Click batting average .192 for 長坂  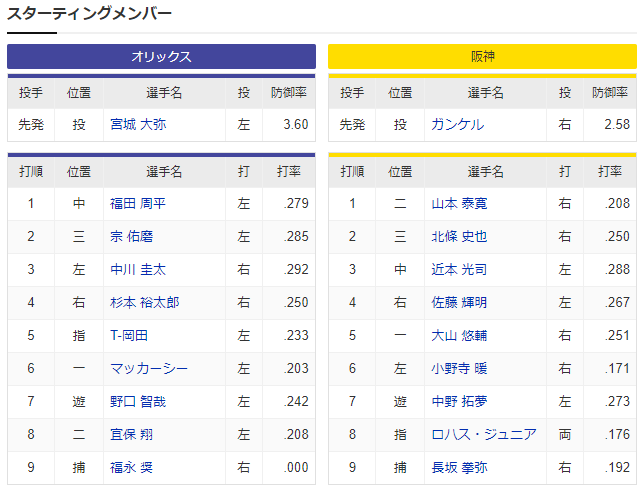(617, 467)
